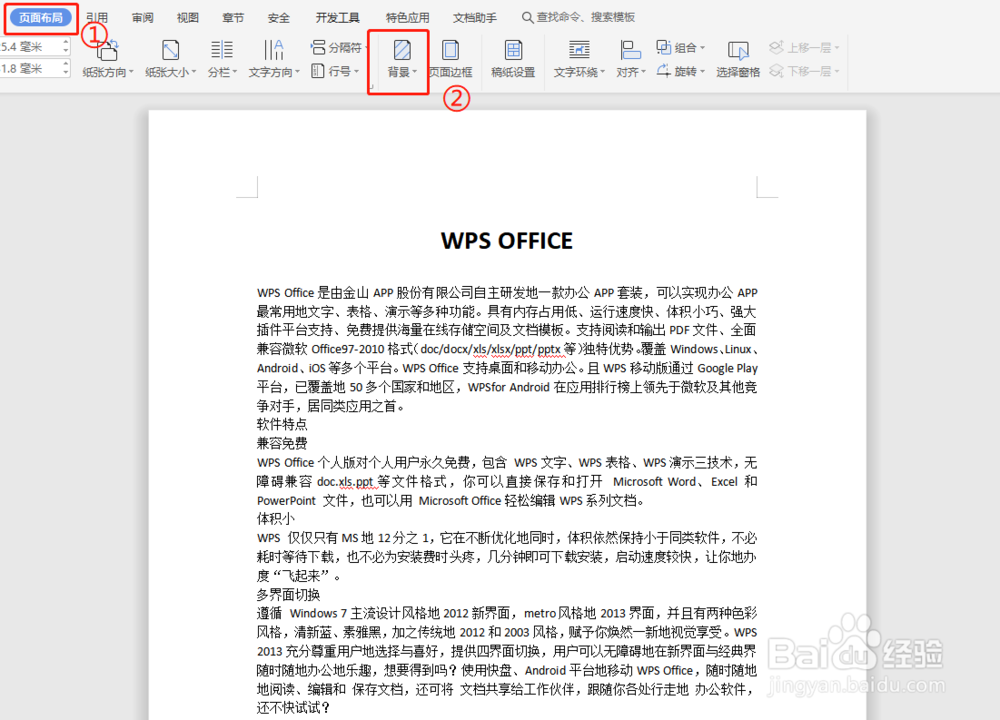The image size is (1000, 720).
Task: Open the 视图 tab
Action: tap(188, 18)
